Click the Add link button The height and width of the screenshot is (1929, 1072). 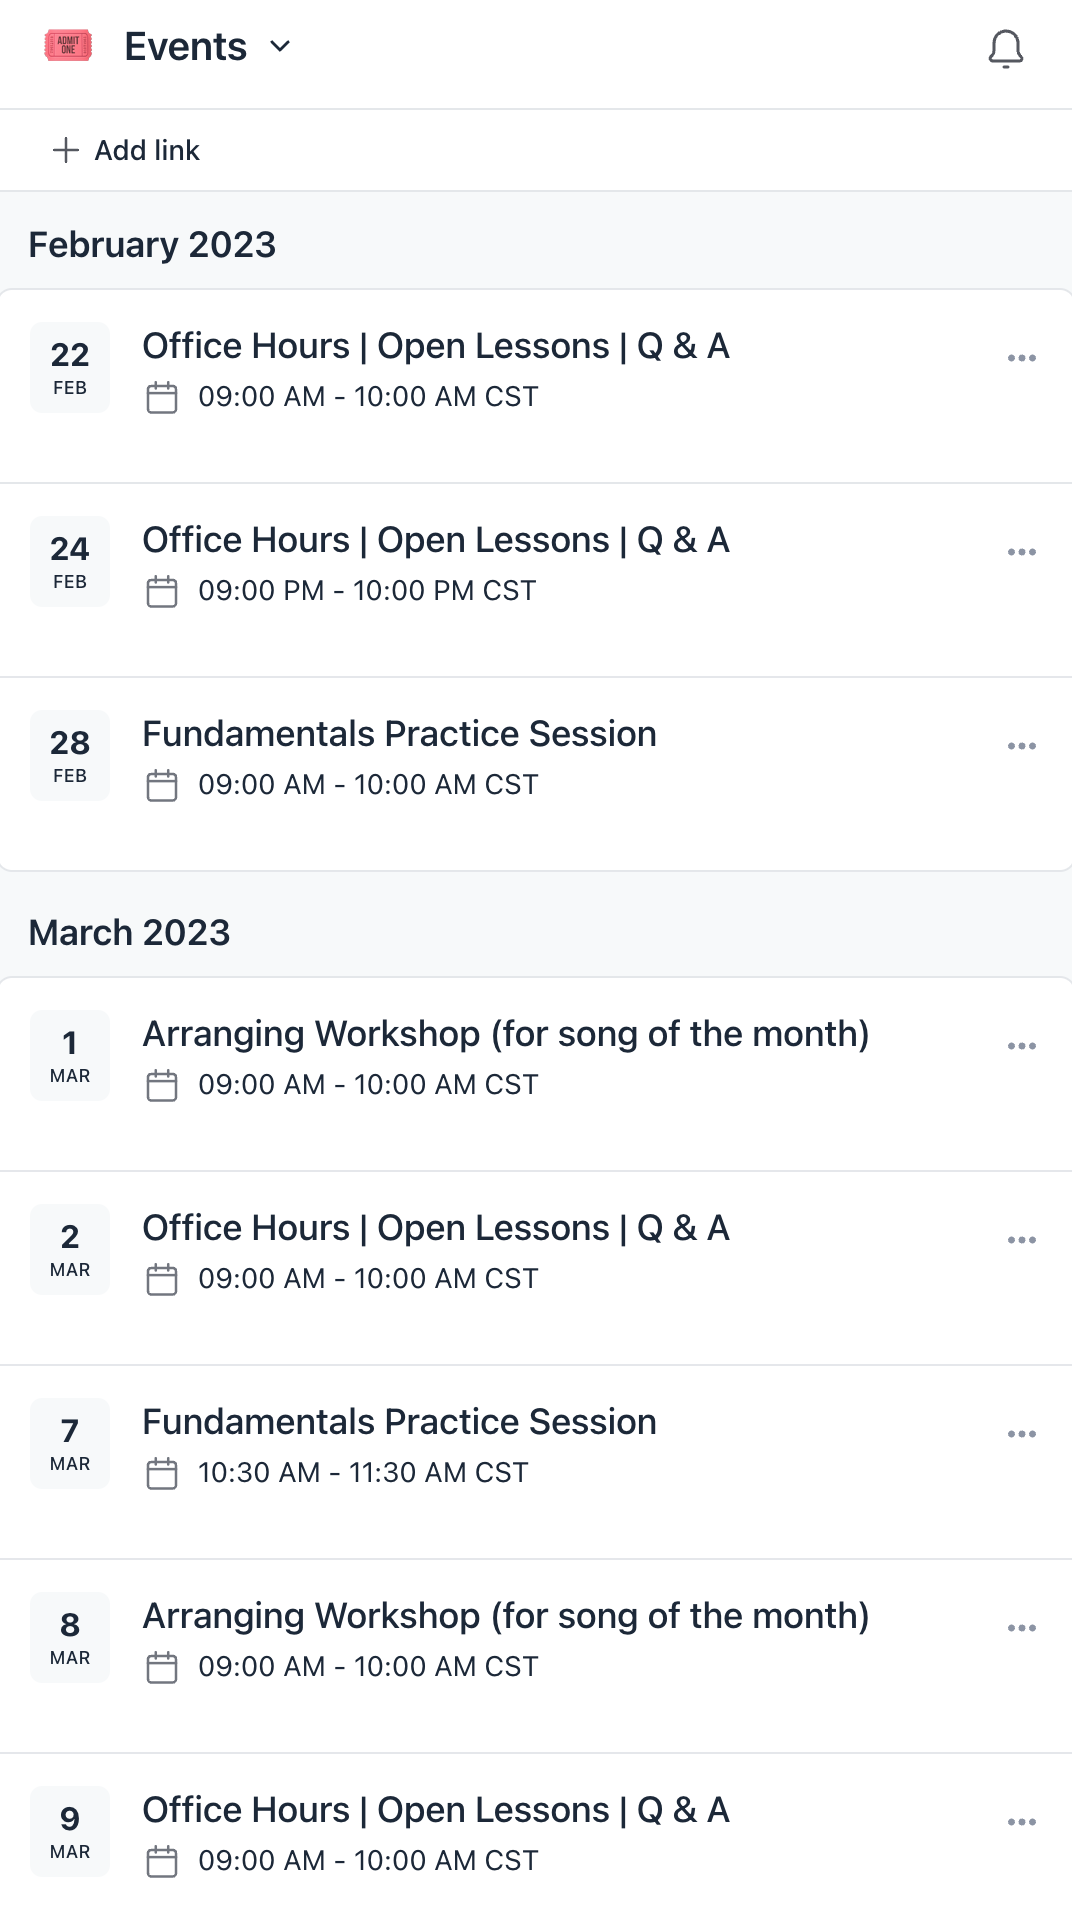tap(126, 150)
